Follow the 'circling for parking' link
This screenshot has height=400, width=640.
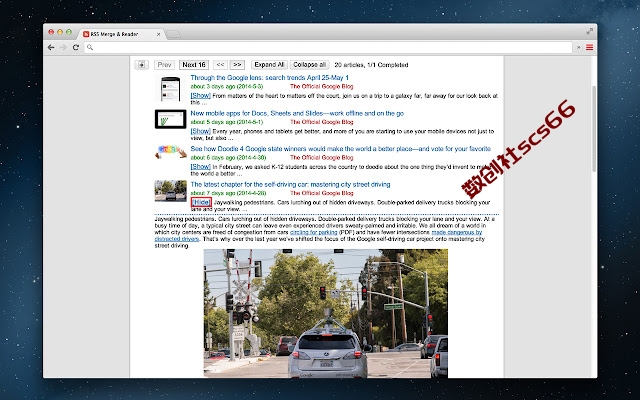point(313,232)
